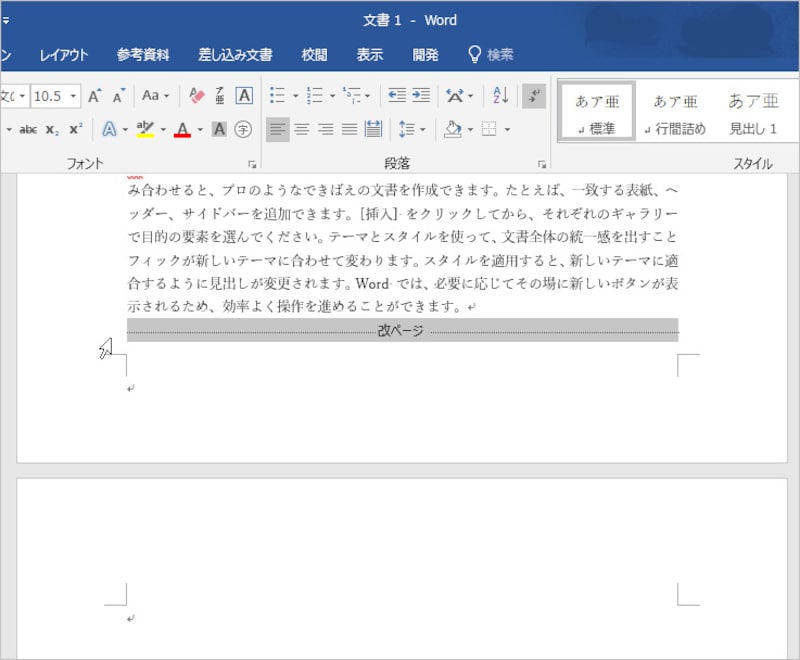
Task: Open the font color dropdown arrow
Action: tap(200, 130)
